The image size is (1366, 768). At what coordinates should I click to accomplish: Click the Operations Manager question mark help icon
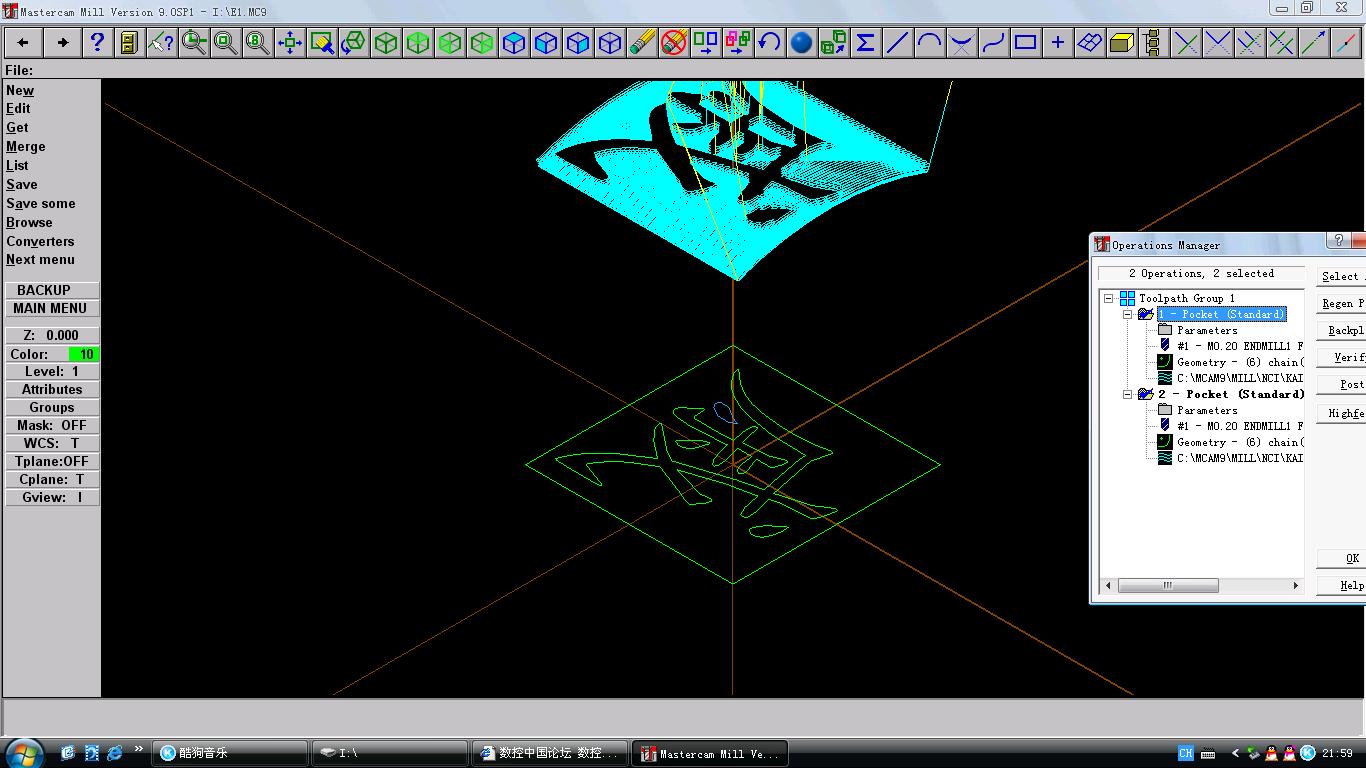pos(1339,241)
